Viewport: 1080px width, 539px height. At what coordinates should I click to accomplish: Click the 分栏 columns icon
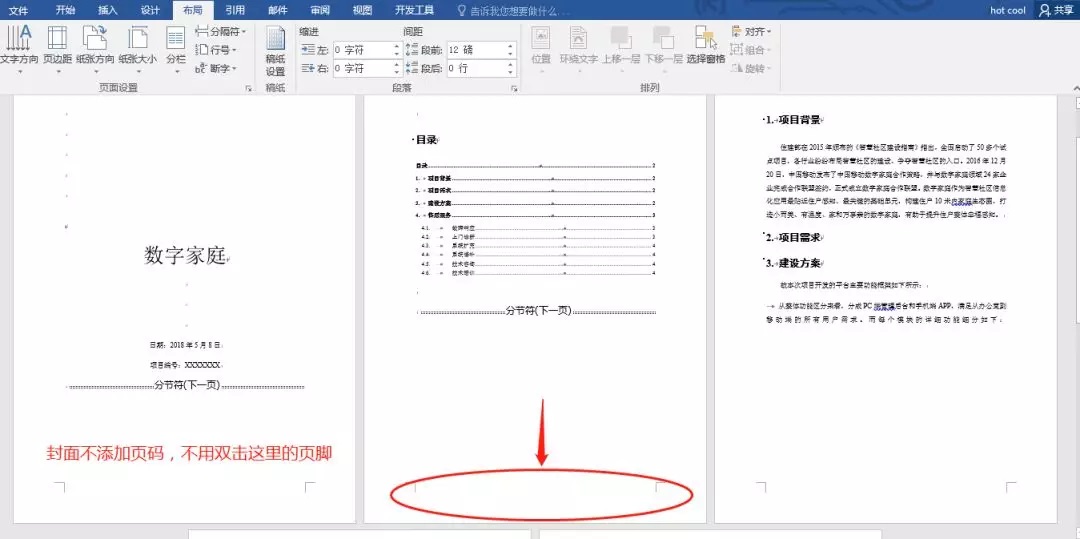pyautogui.click(x=176, y=45)
